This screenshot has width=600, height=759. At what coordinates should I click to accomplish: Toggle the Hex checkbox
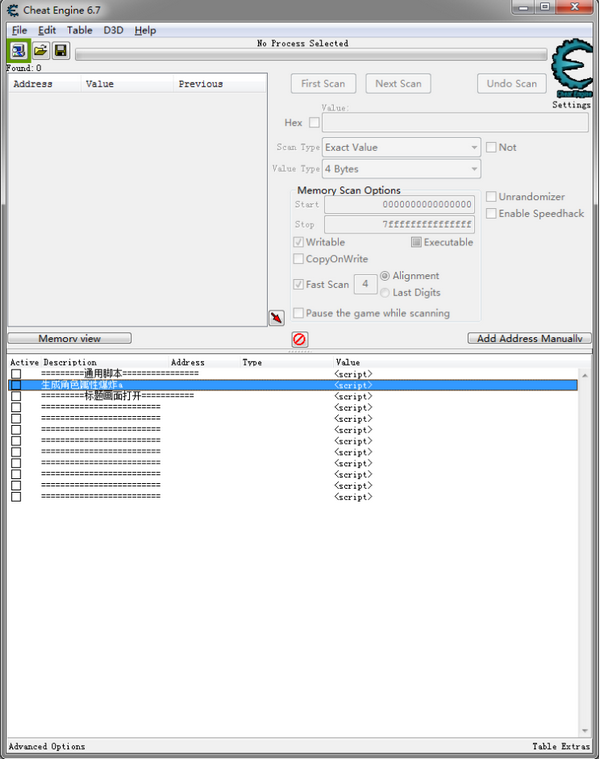click(x=315, y=122)
